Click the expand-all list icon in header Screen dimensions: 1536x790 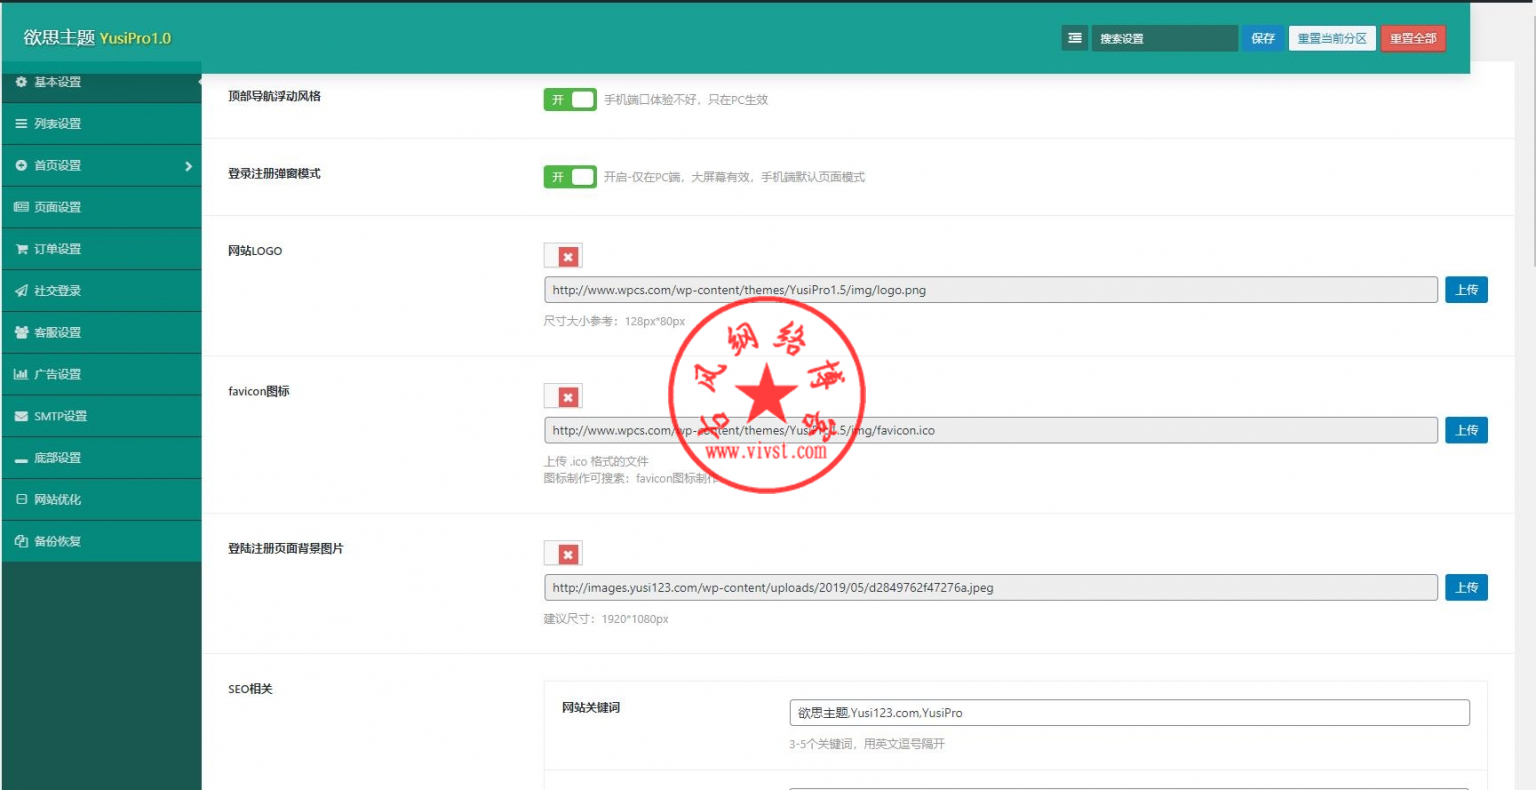pos(1074,38)
